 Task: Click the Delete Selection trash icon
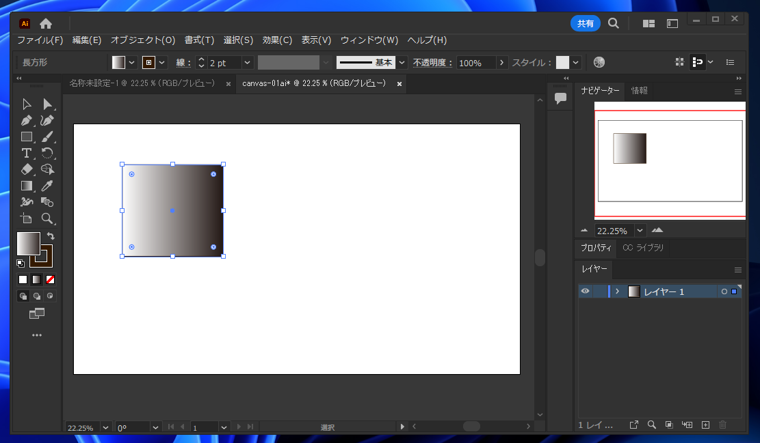(x=723, y=425)
